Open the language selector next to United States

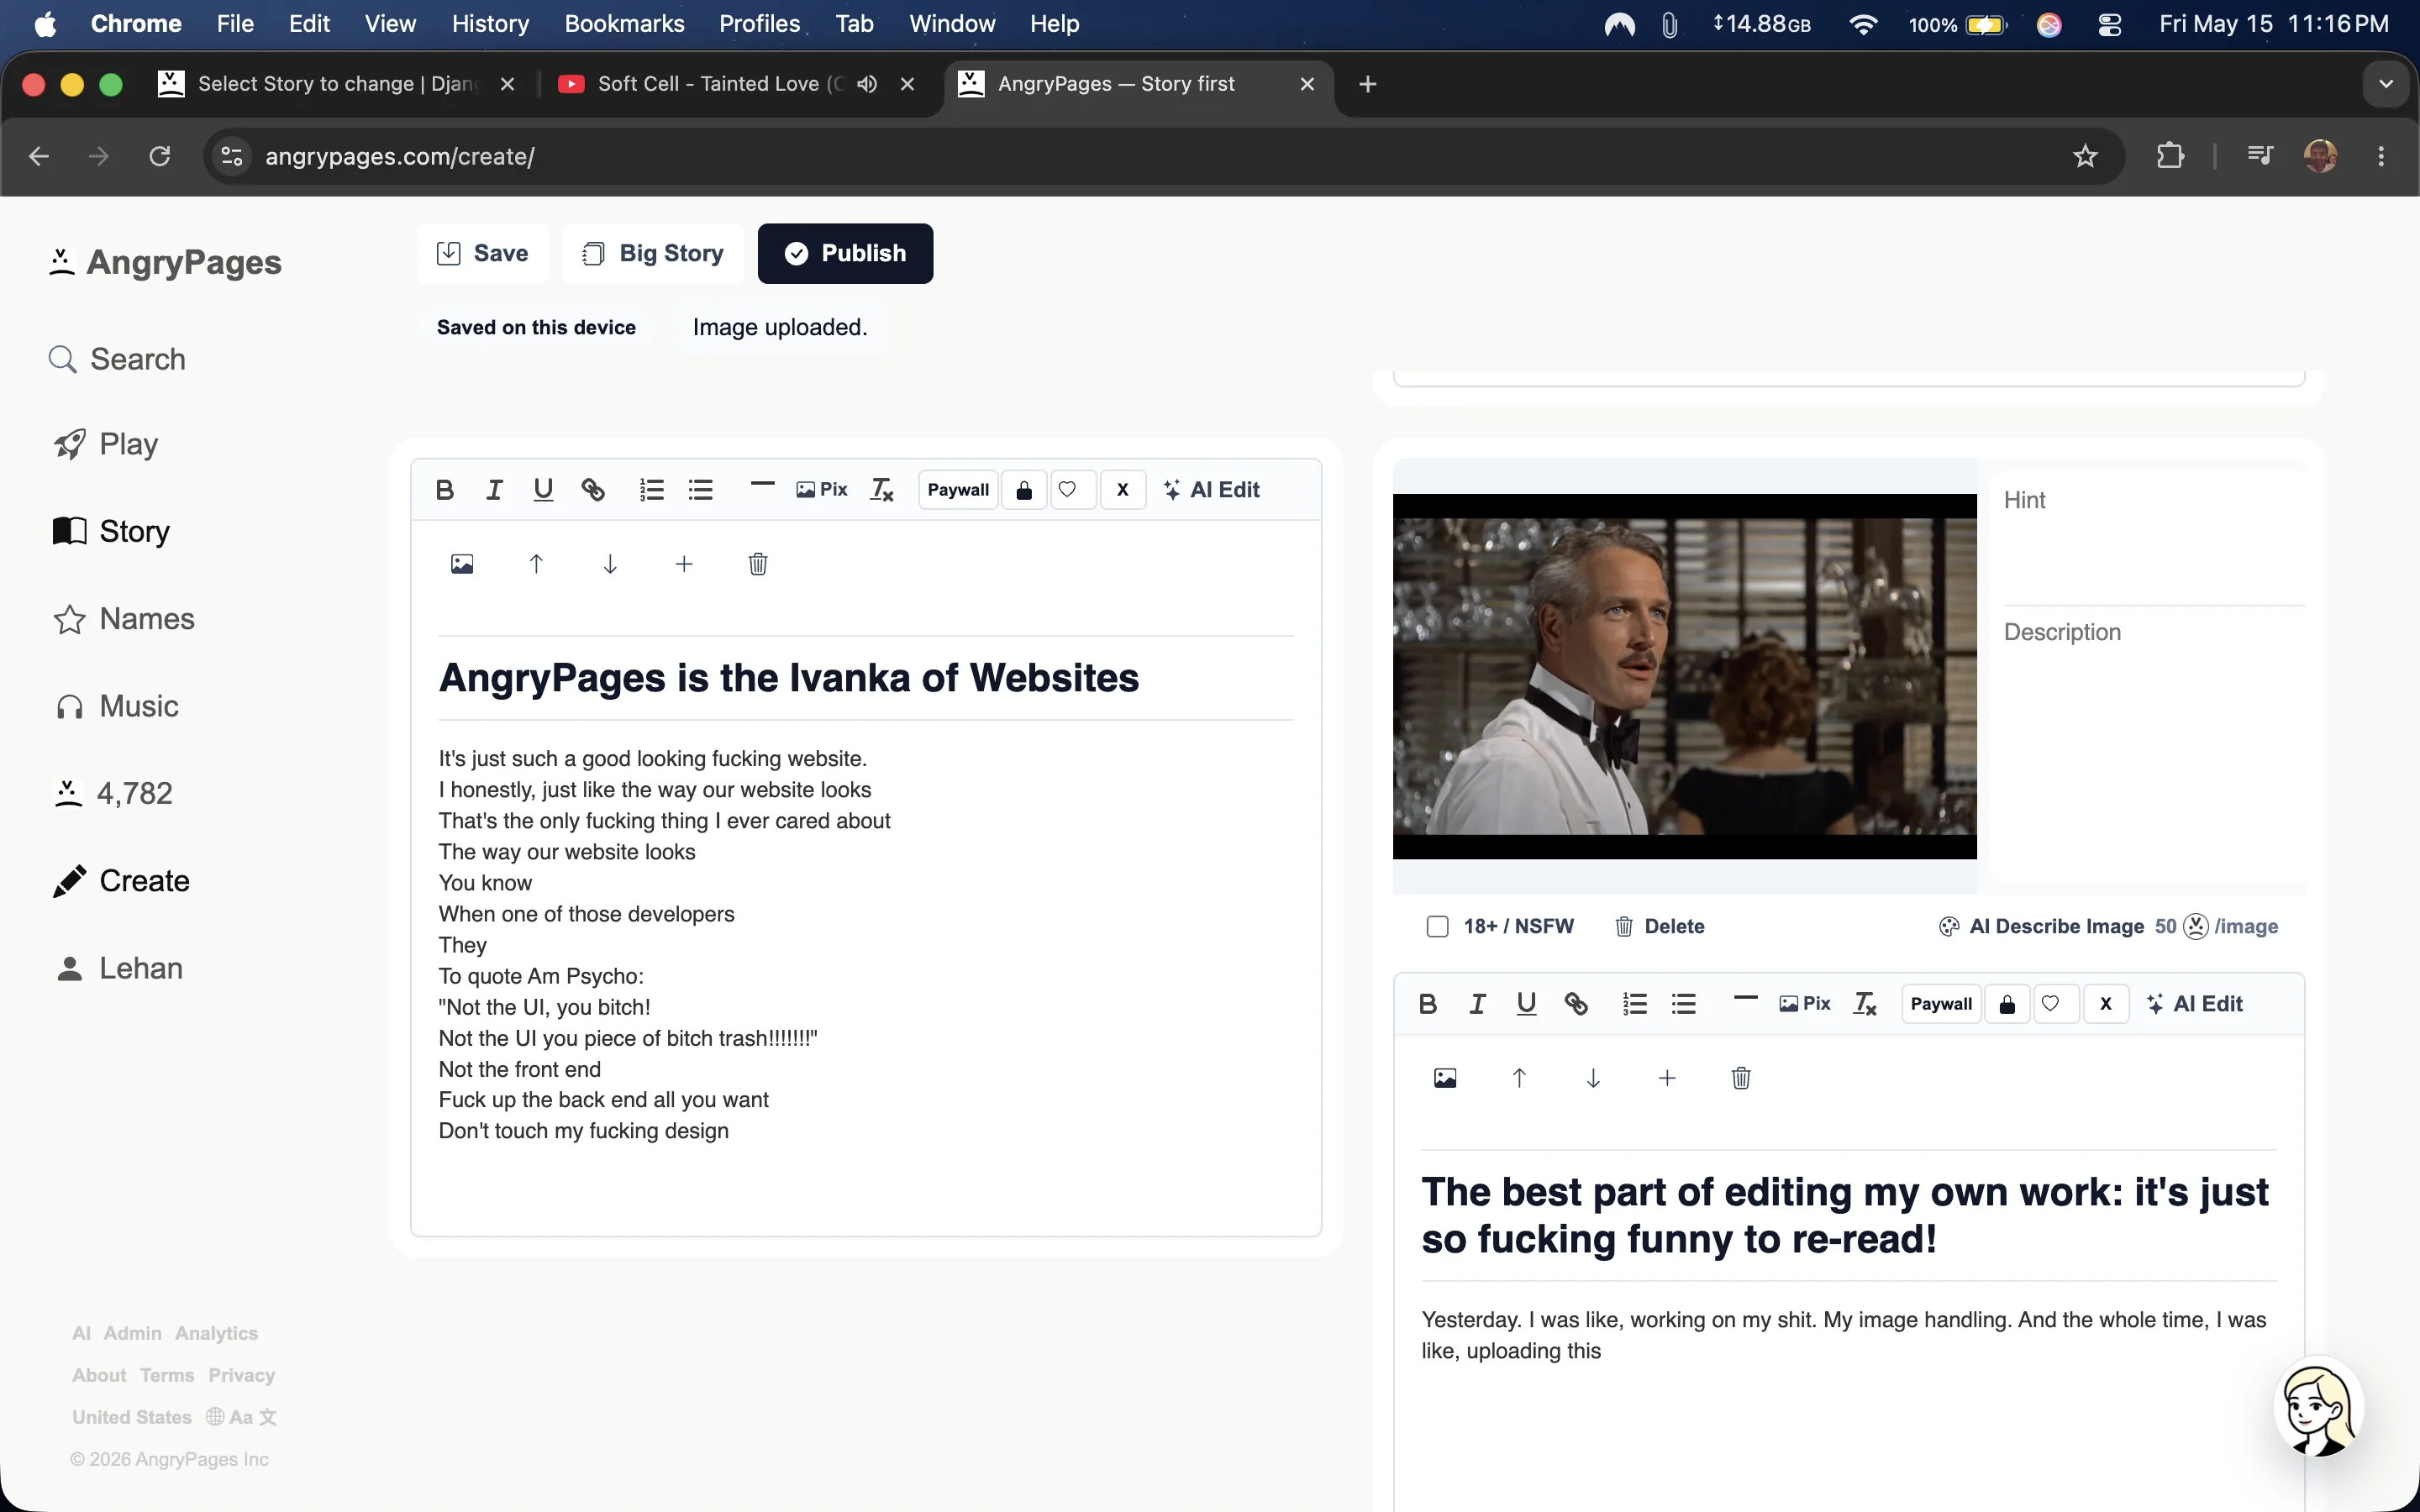click(241, 1417)
